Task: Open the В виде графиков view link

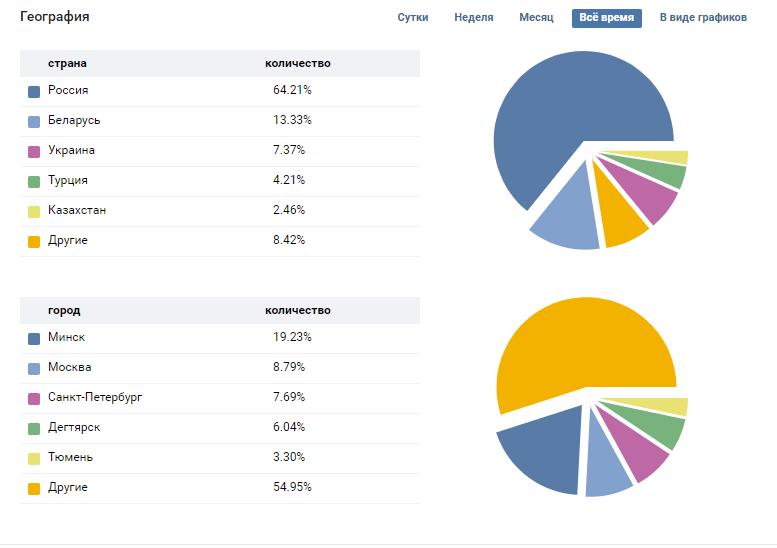Action: [703, 18]
